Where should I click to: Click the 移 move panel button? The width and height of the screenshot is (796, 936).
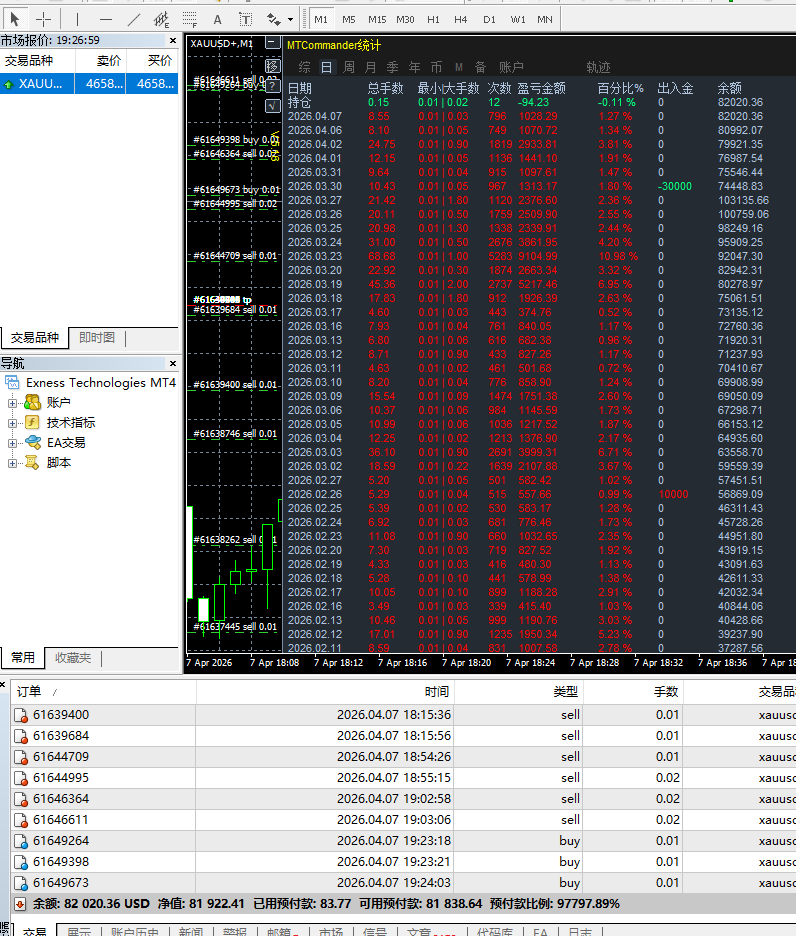(x=272, y=66)
